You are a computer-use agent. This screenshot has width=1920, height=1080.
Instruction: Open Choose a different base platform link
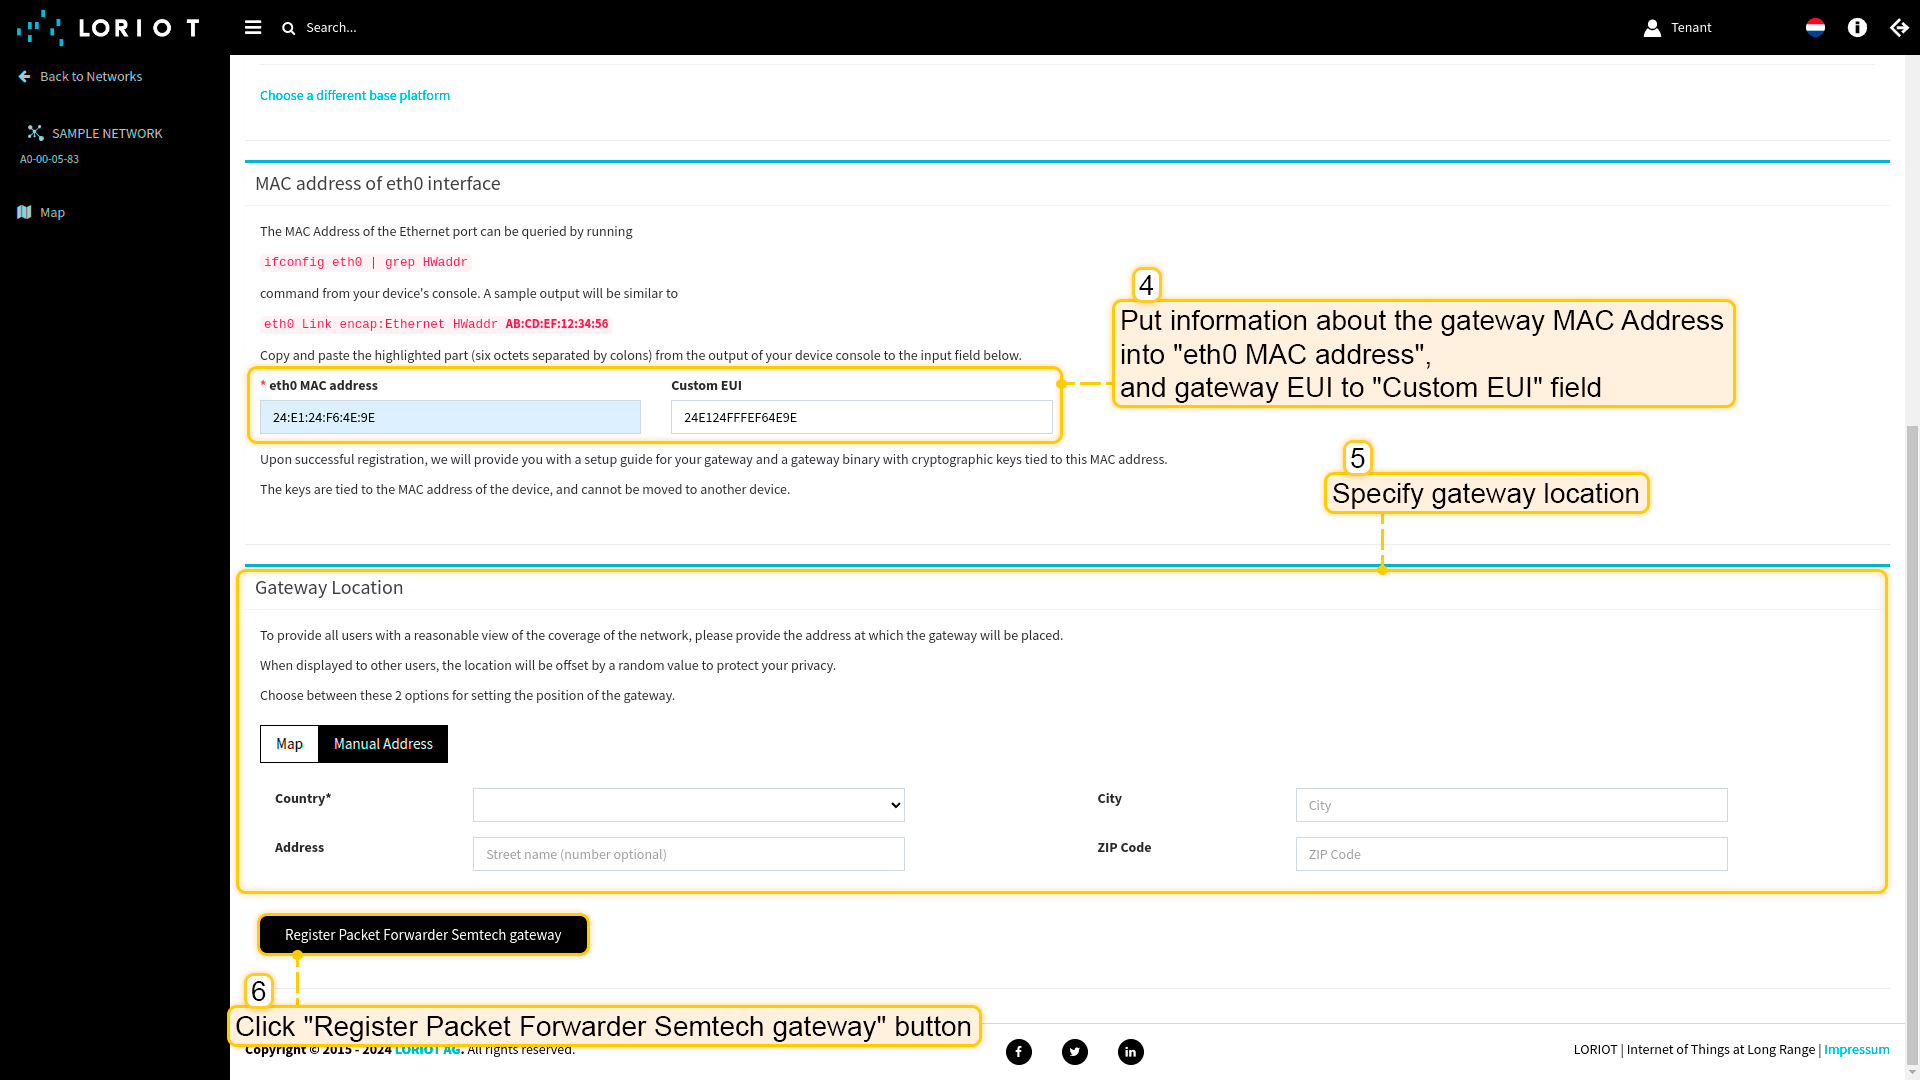354,95
